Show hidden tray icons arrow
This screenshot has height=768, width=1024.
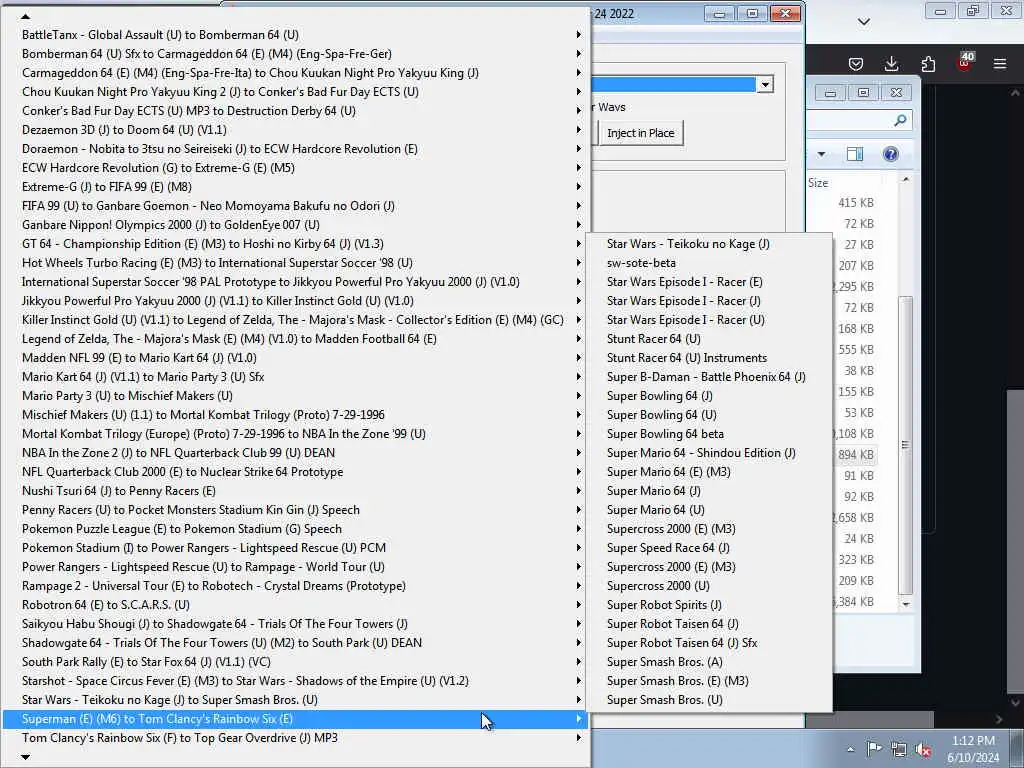850,749
